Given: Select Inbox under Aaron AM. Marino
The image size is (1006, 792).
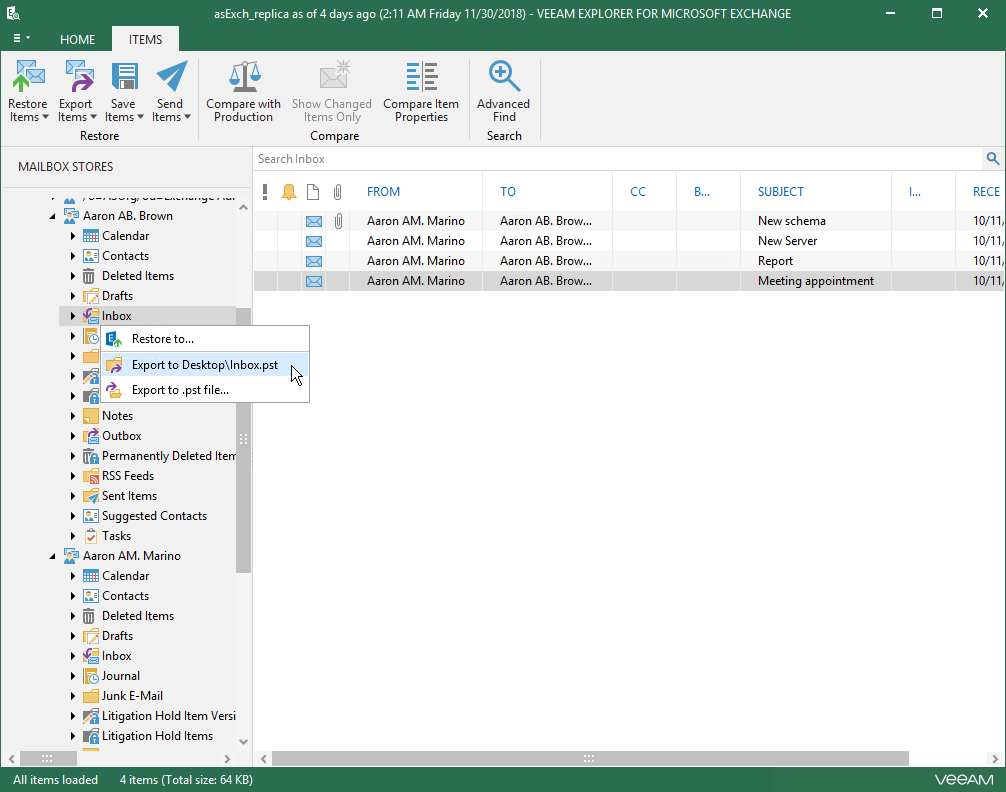Looking at the screenshot, I should coord(116,656).
